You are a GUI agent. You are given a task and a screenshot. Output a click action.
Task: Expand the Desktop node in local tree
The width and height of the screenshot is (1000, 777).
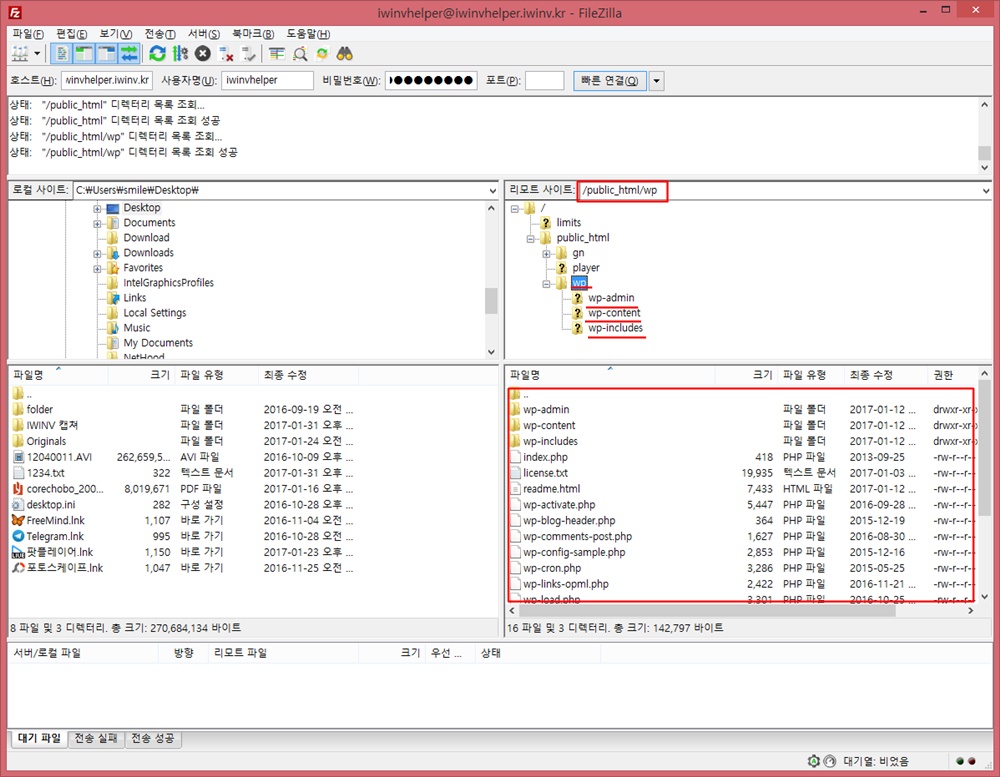[97, 209]
